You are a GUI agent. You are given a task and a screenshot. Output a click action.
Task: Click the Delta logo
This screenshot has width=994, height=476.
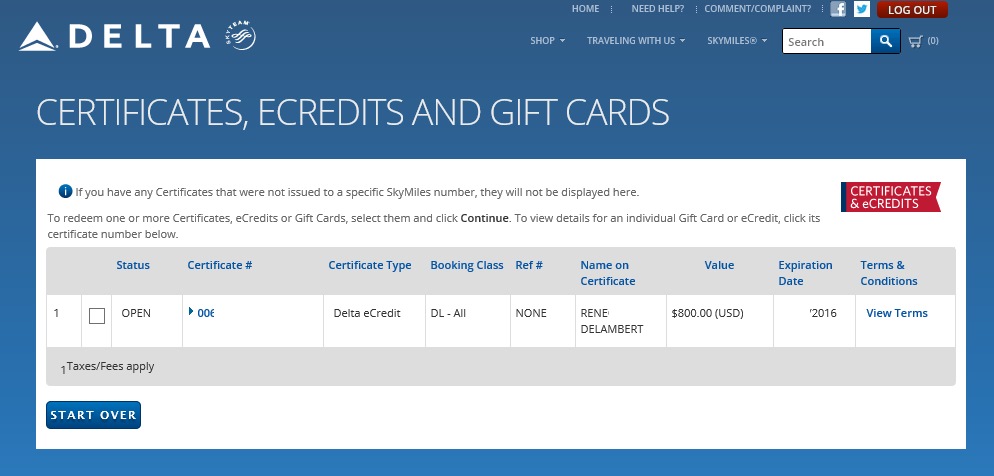coord(115,37)
